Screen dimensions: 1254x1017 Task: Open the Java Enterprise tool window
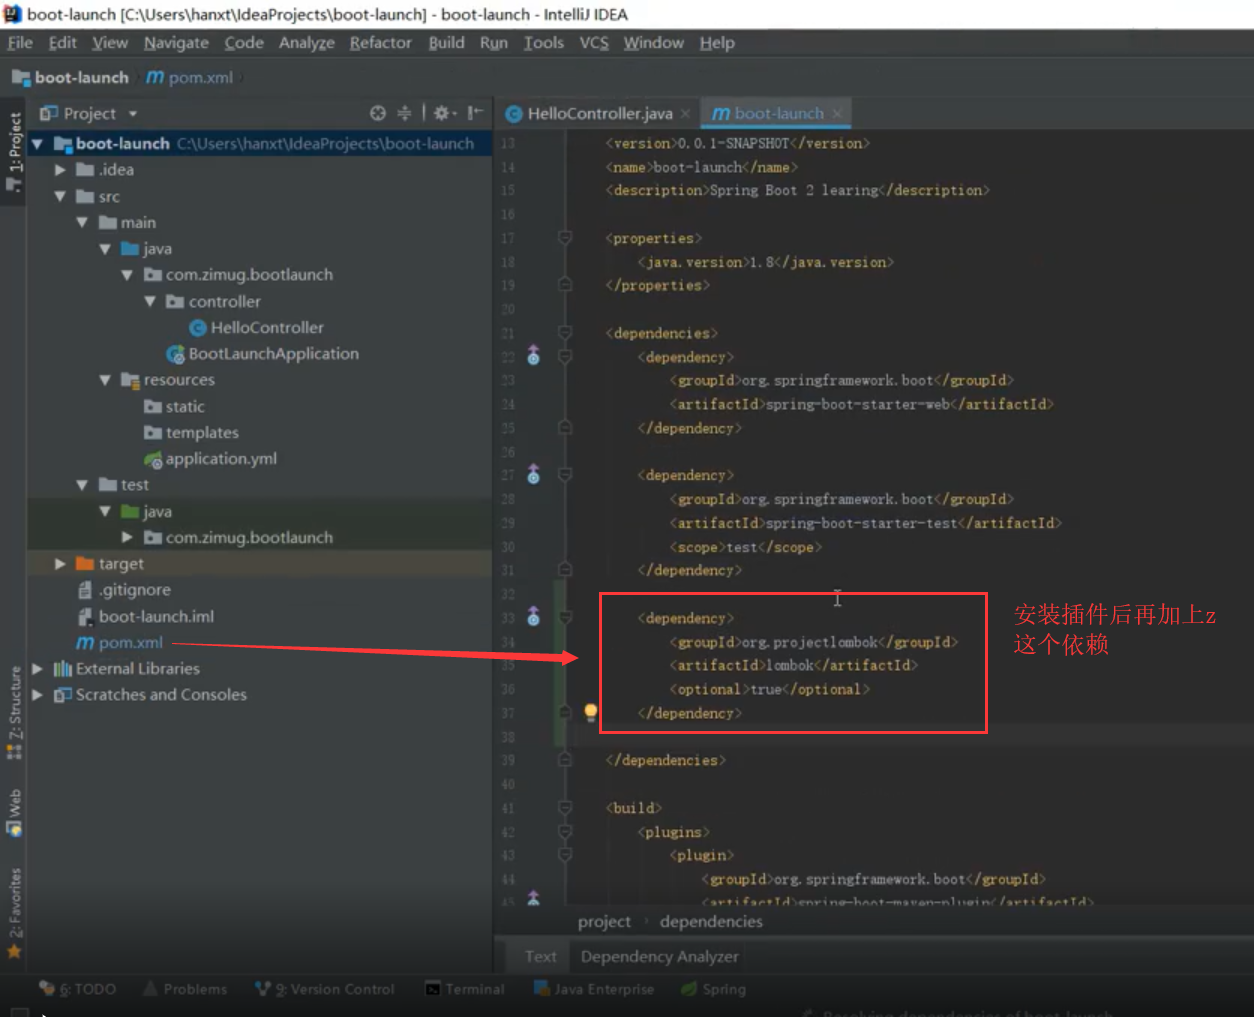(594, 989)
